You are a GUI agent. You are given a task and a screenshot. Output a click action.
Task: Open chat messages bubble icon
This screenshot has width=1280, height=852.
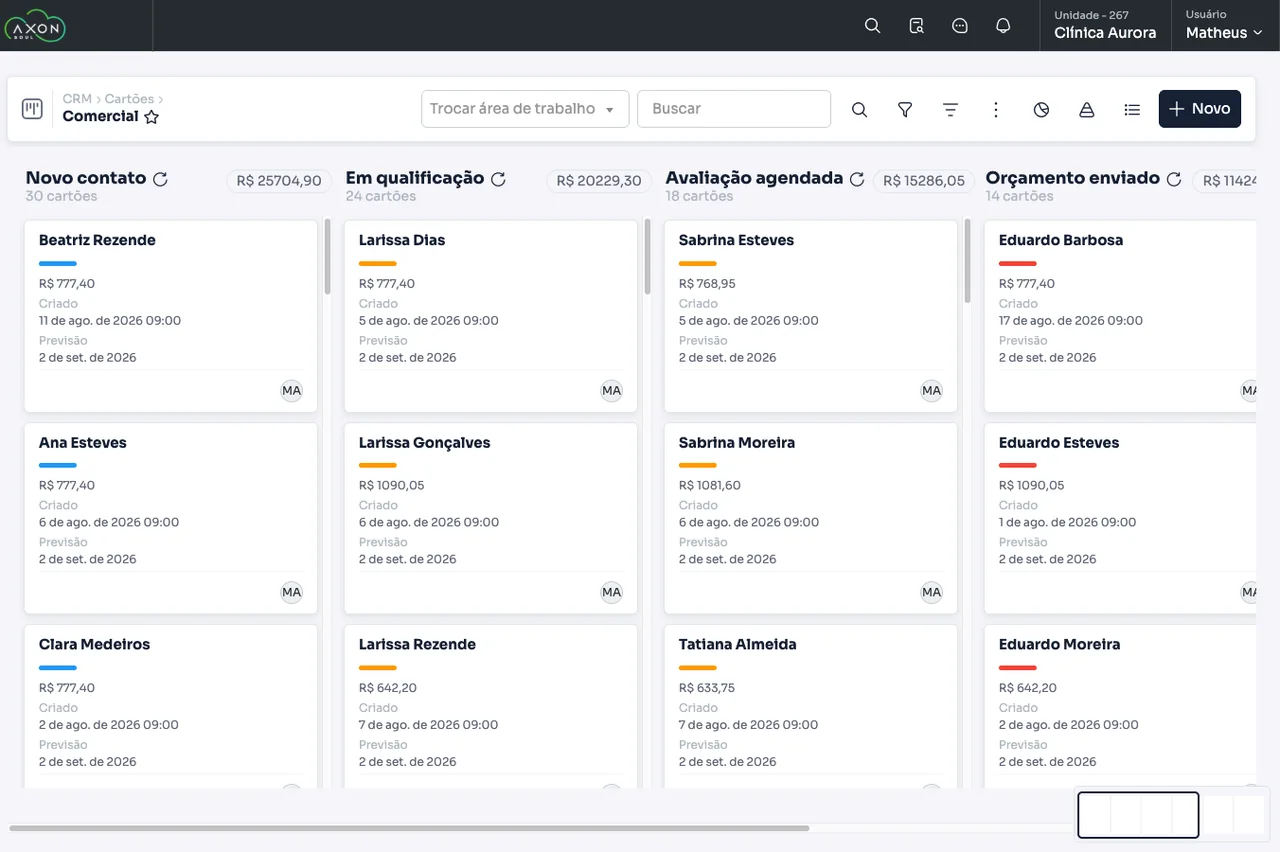point(960,26)
